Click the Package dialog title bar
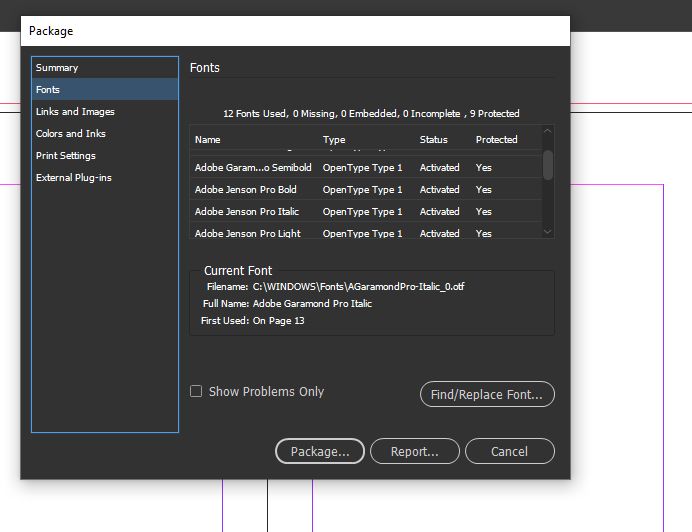The height and width of the screenshot is (532, 692). (x=295, y=31)
